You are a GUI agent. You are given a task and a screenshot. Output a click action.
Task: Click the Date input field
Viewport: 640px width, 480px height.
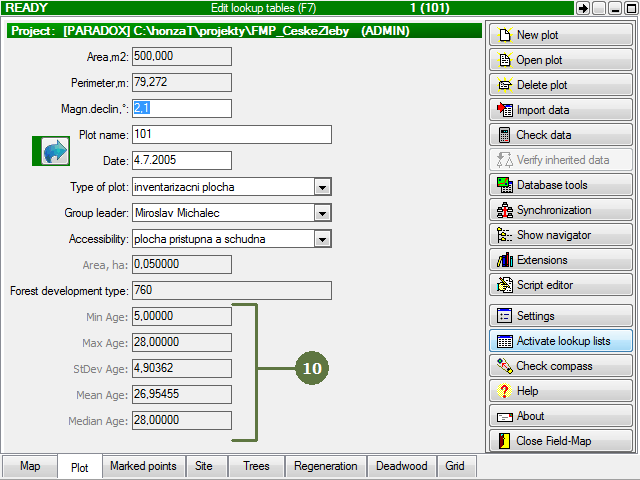tap(181, 160)
